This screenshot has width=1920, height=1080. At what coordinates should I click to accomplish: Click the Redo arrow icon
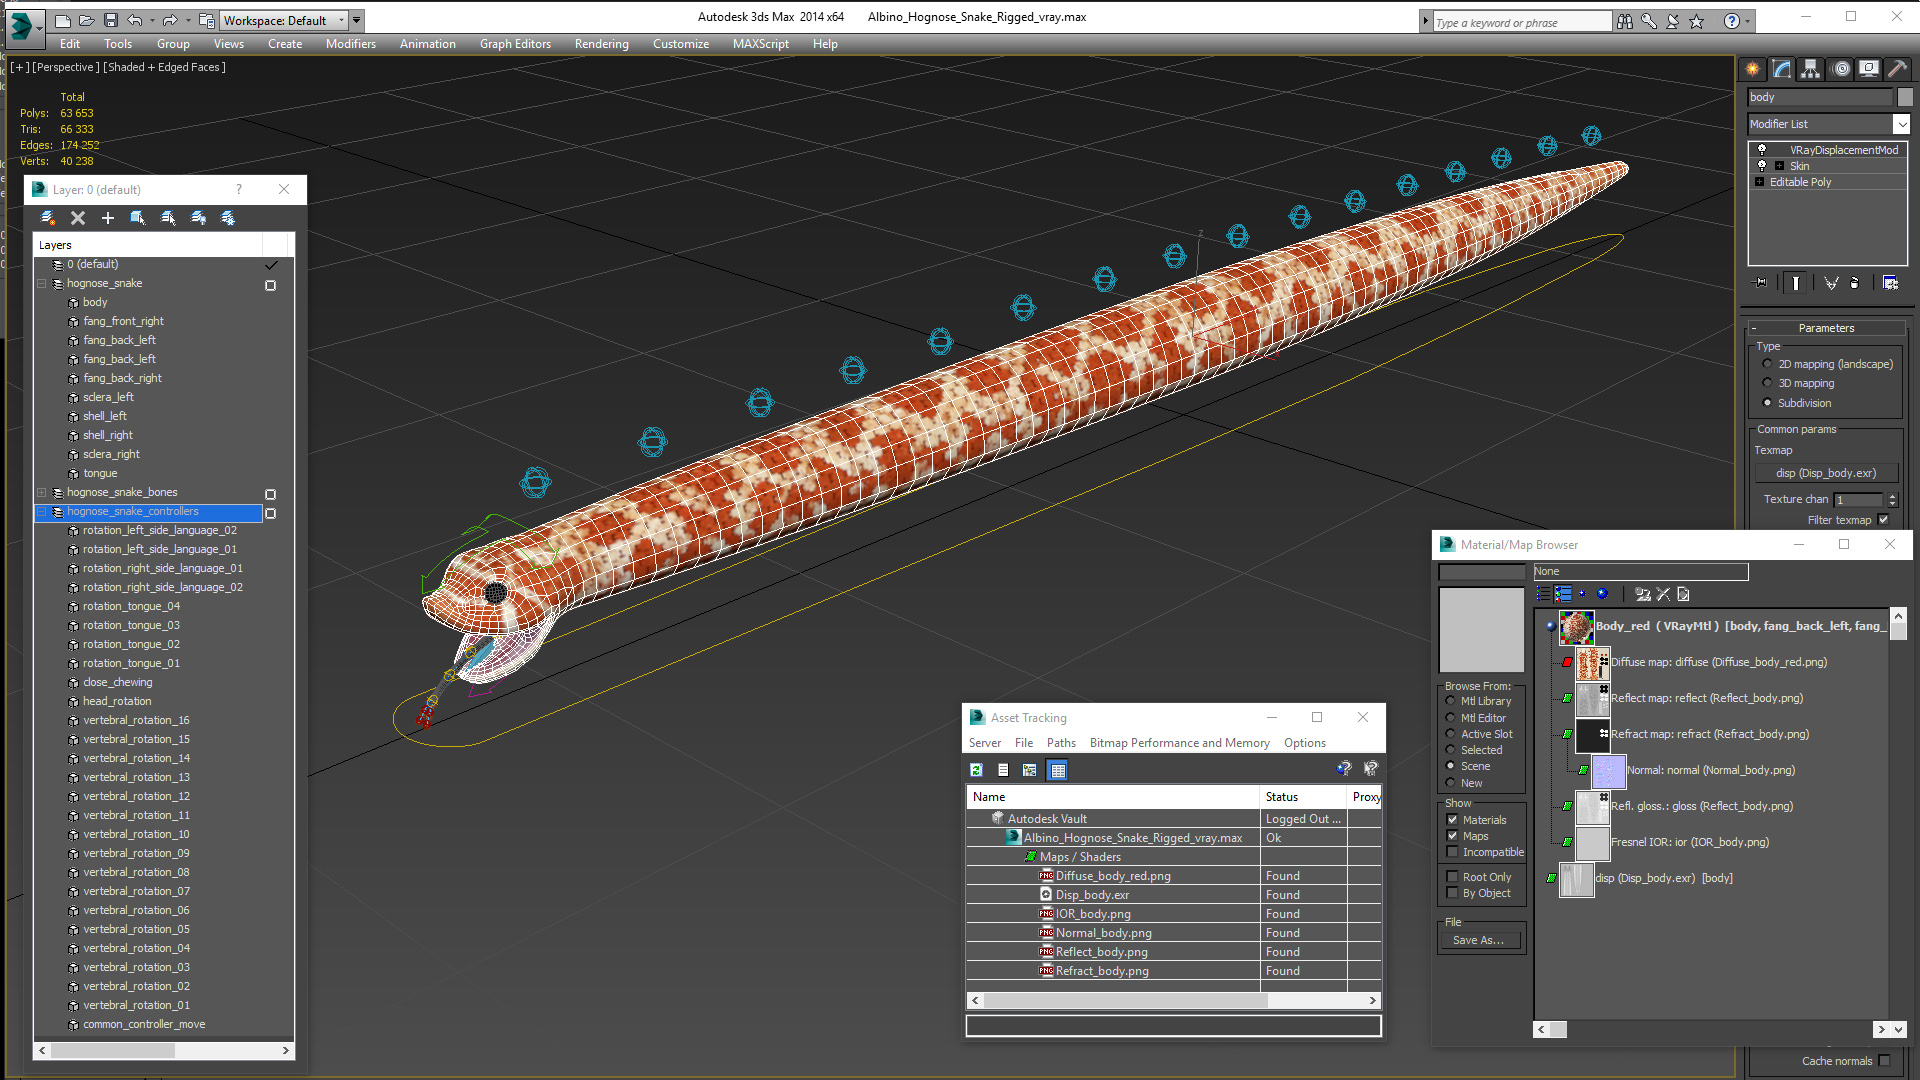pyautogui.click(x=169, y=20)
